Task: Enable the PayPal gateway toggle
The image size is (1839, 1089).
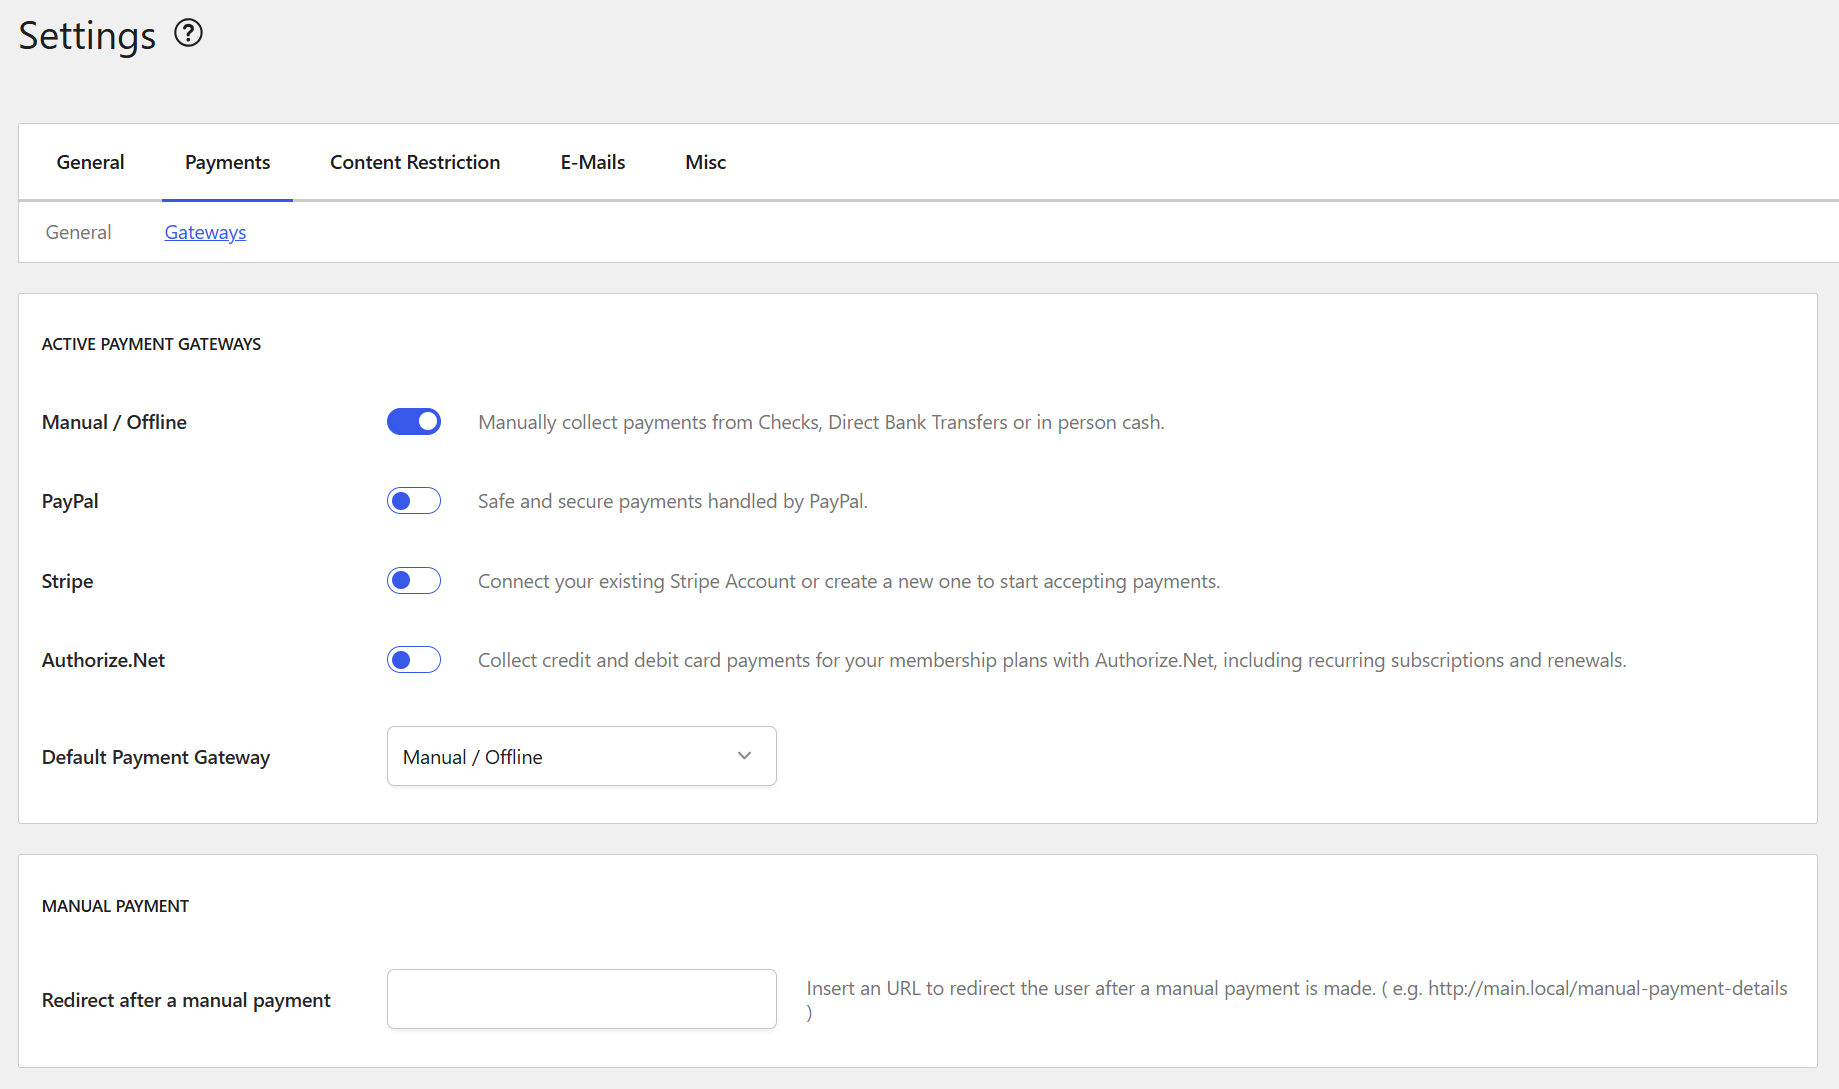Action: click(414, 501)
